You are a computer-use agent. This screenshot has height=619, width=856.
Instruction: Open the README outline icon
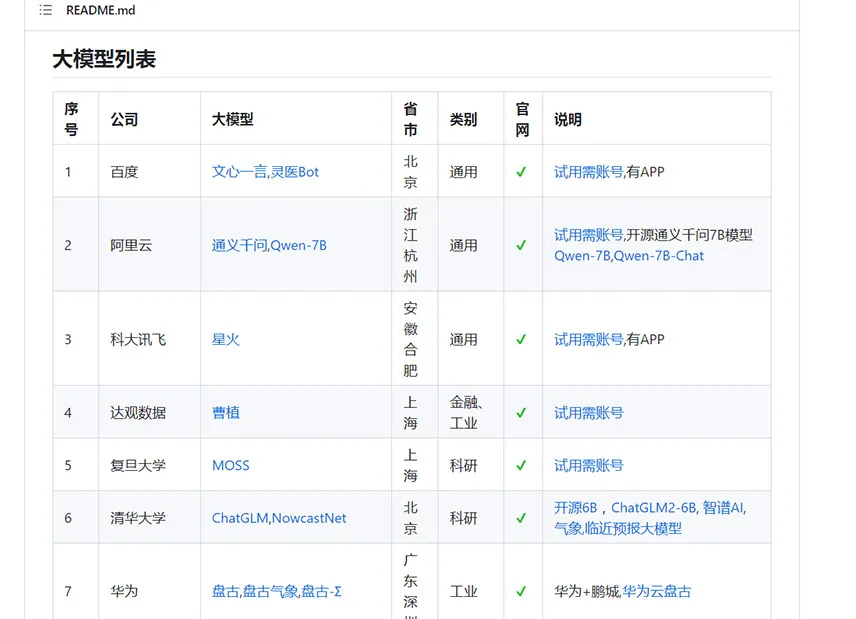pos(46,10)
